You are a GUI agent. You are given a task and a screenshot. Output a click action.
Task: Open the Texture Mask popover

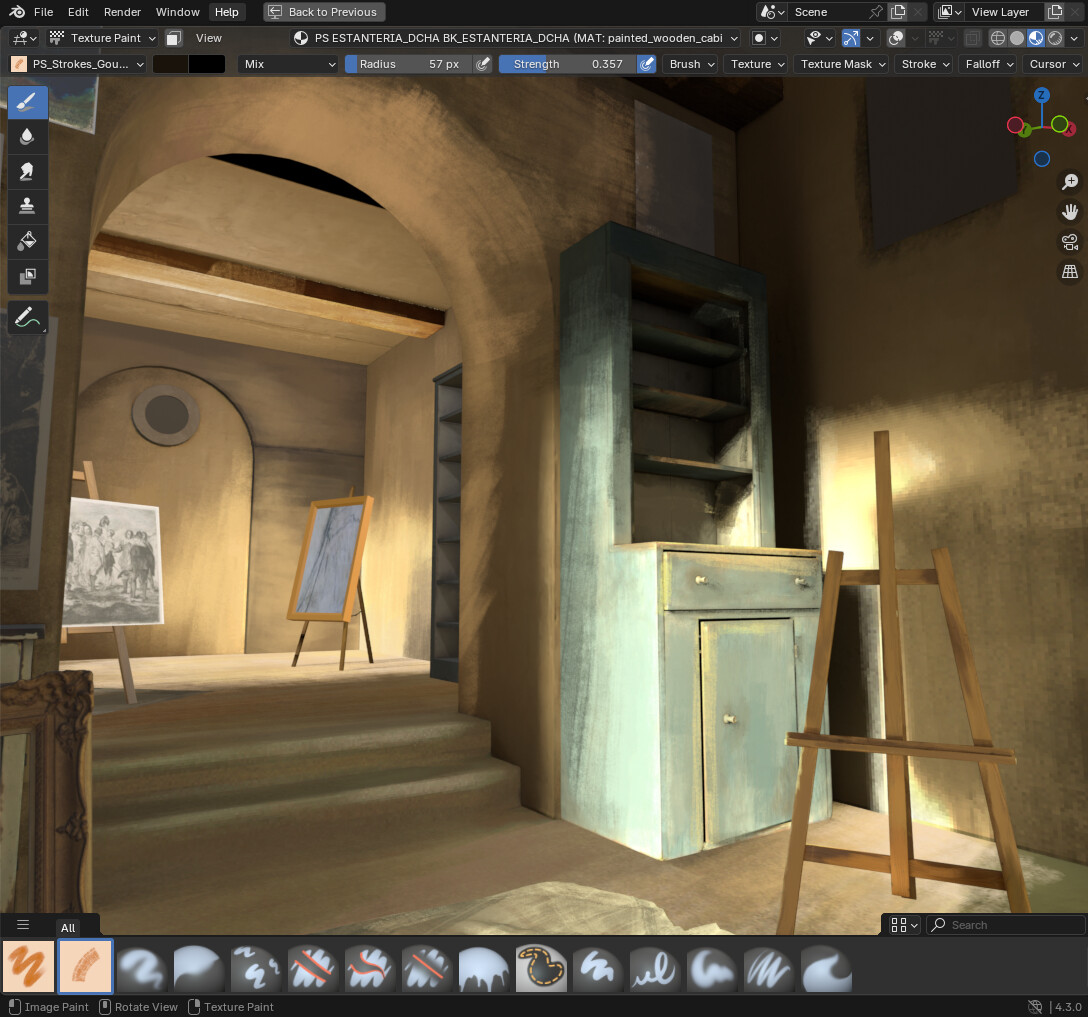coord(841,63)
